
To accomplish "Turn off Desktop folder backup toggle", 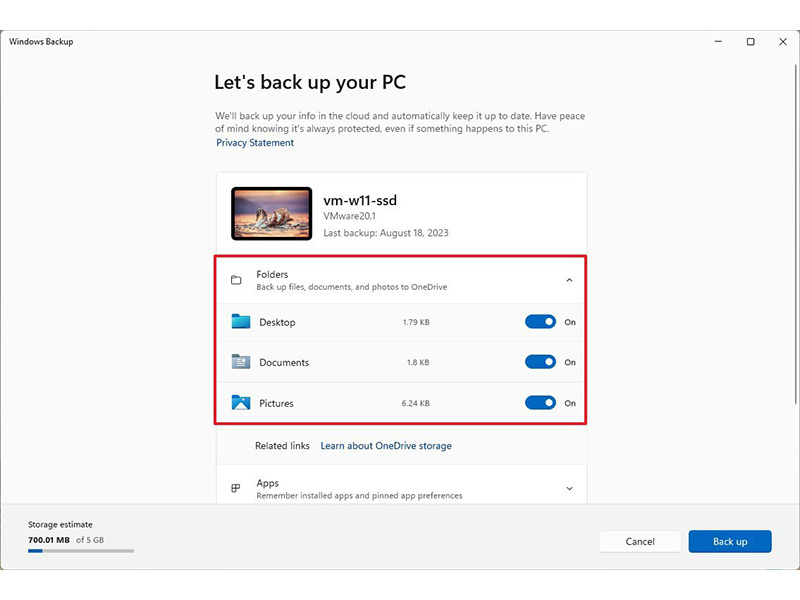I will click(x=540, y=322).
